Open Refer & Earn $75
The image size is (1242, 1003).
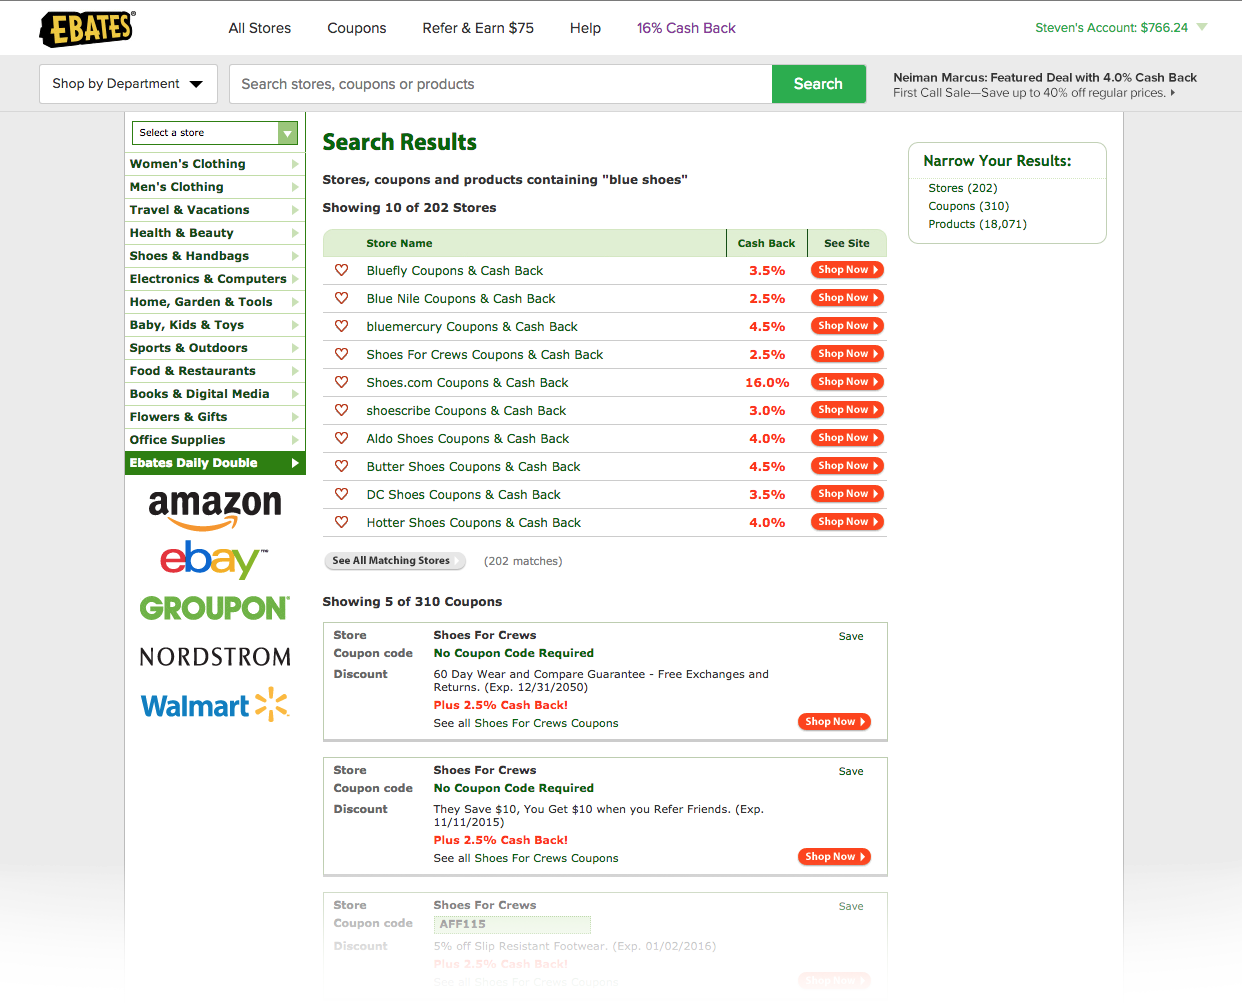coord(478,28)
